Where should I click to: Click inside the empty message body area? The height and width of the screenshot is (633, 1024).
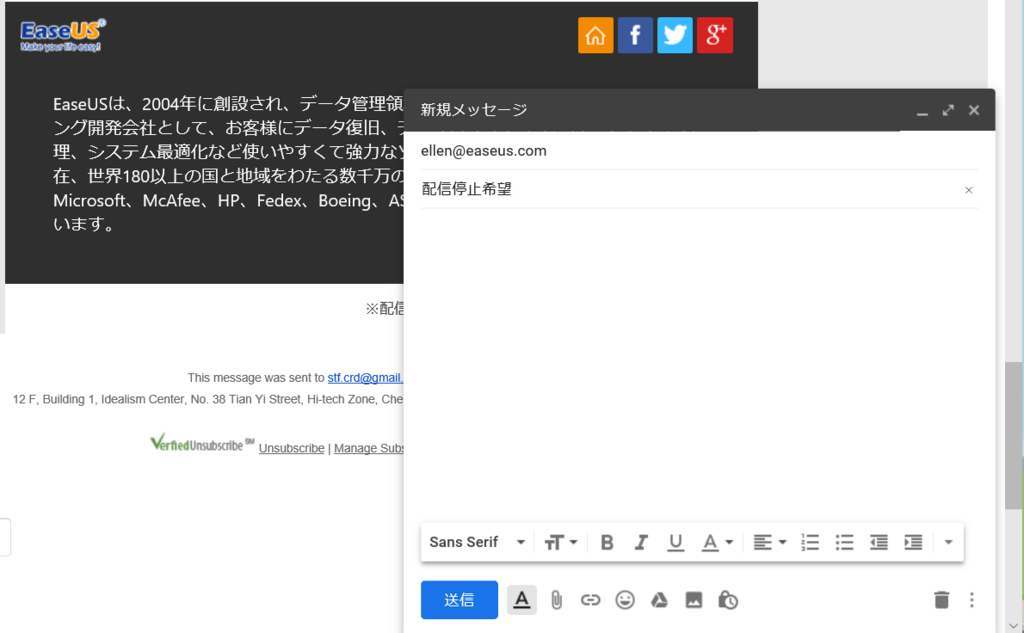699,363
